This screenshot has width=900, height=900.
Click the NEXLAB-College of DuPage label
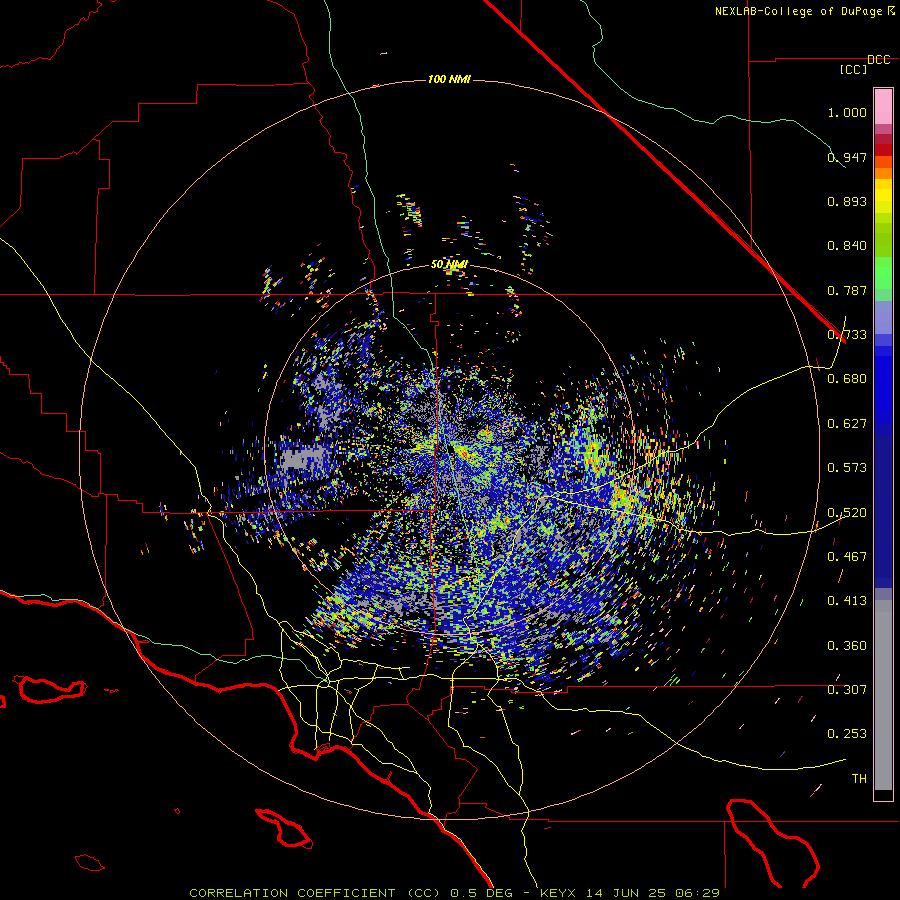click(x=800, y=11)
